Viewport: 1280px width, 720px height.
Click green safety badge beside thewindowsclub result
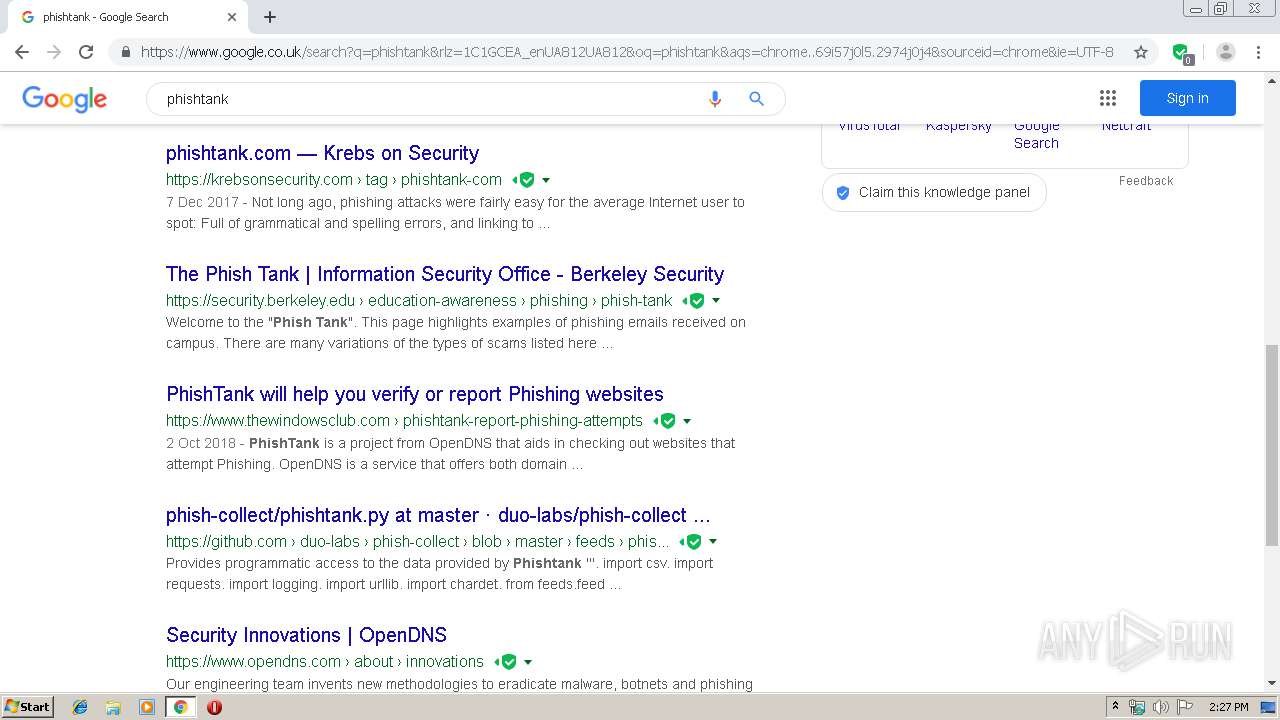click(667, 421)
